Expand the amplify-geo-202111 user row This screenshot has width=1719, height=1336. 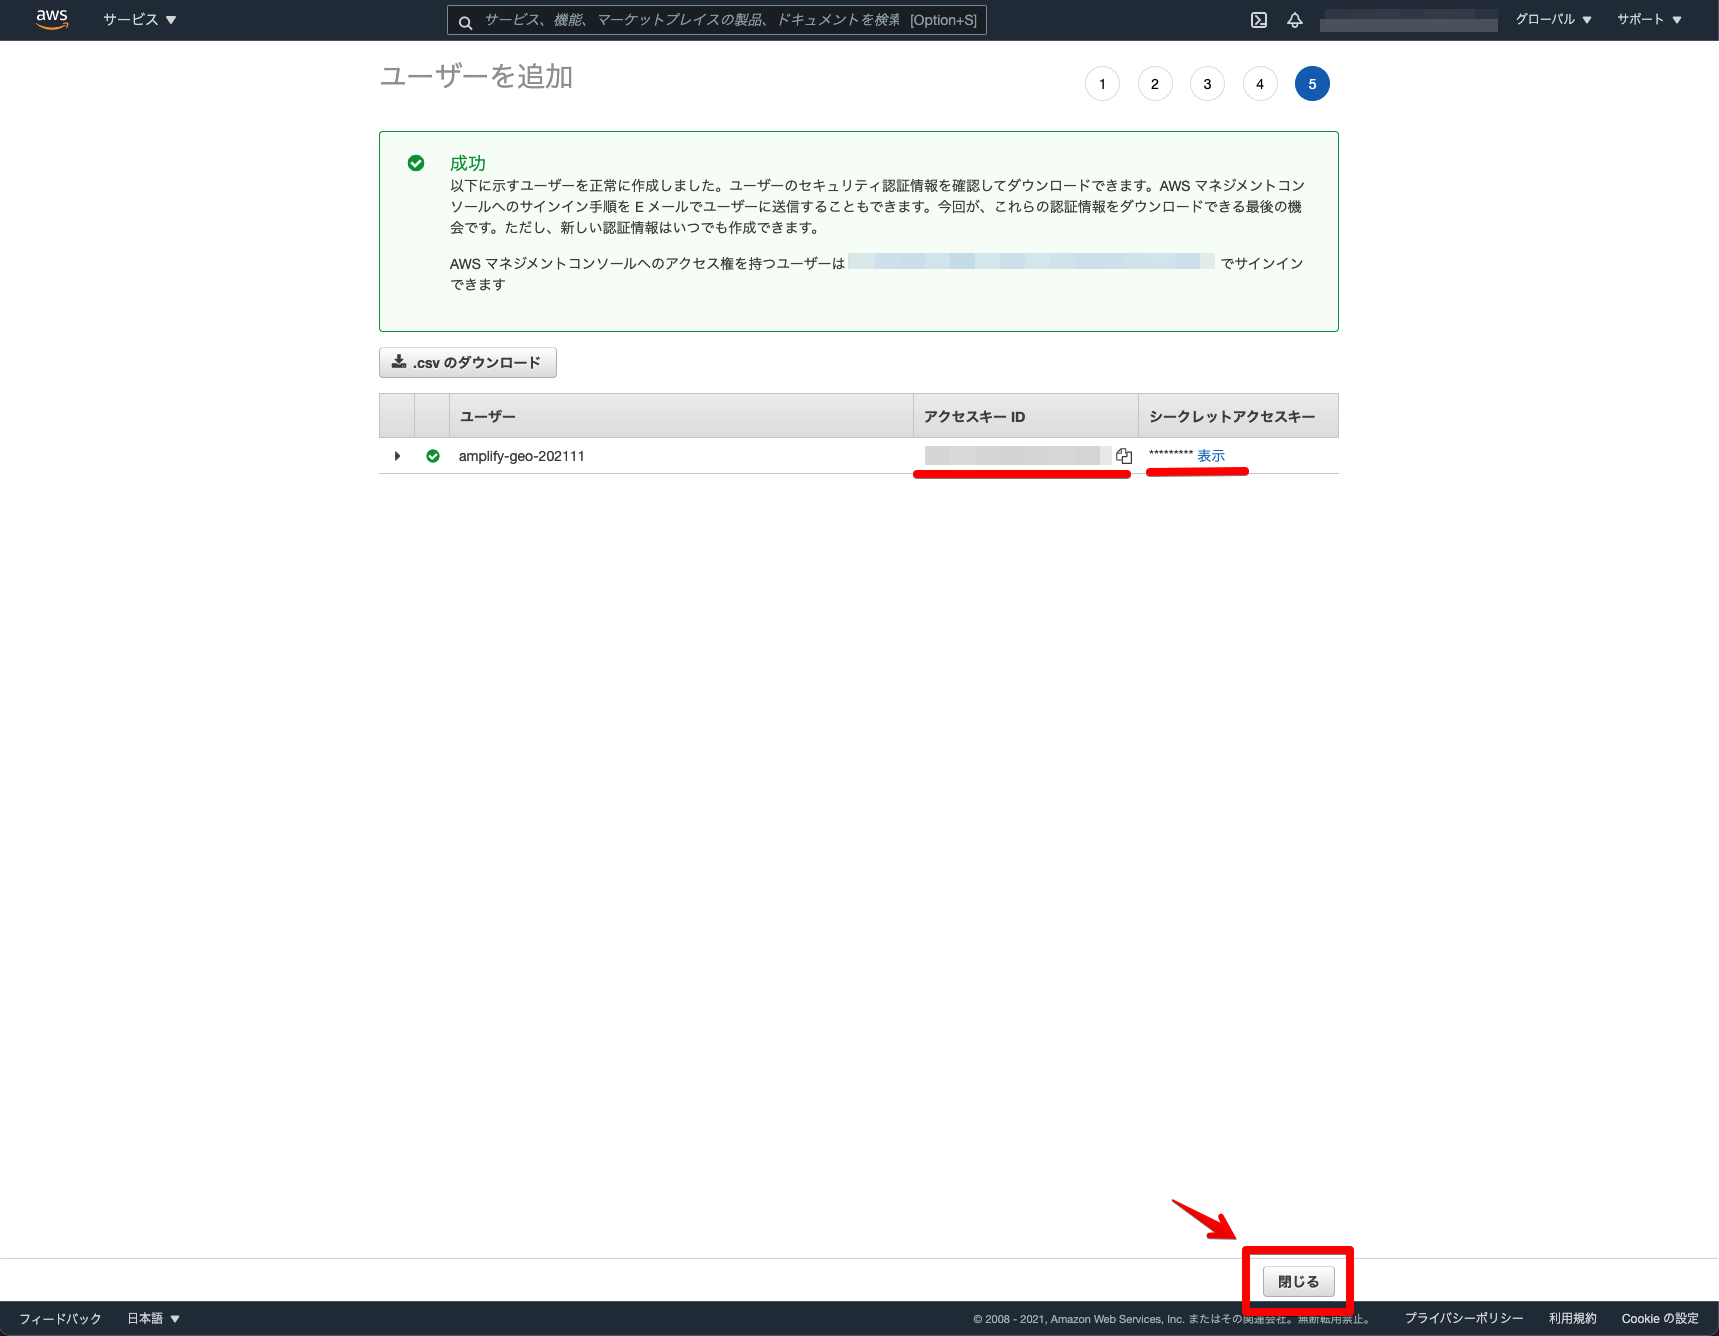click(397, 456)
